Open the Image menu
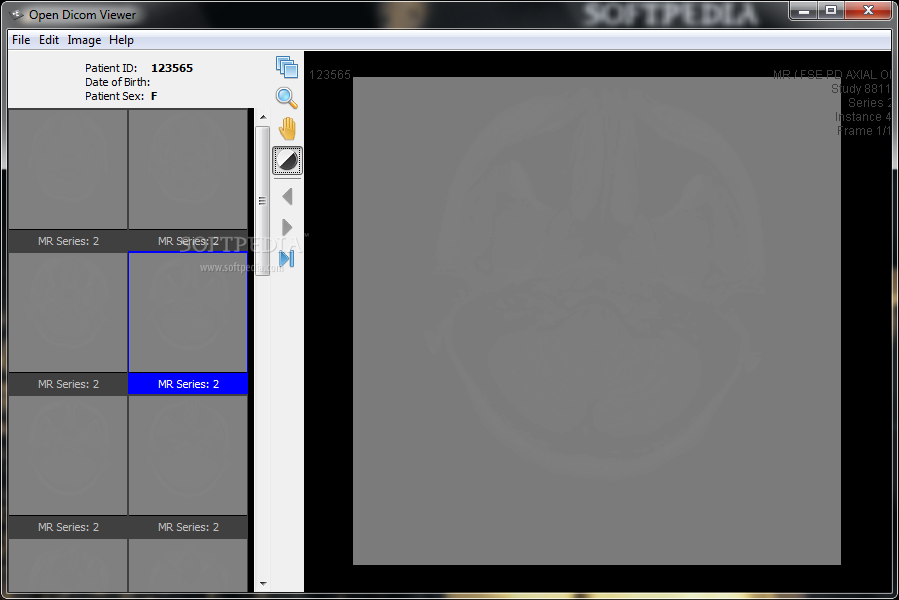 [x=84, y=40]
